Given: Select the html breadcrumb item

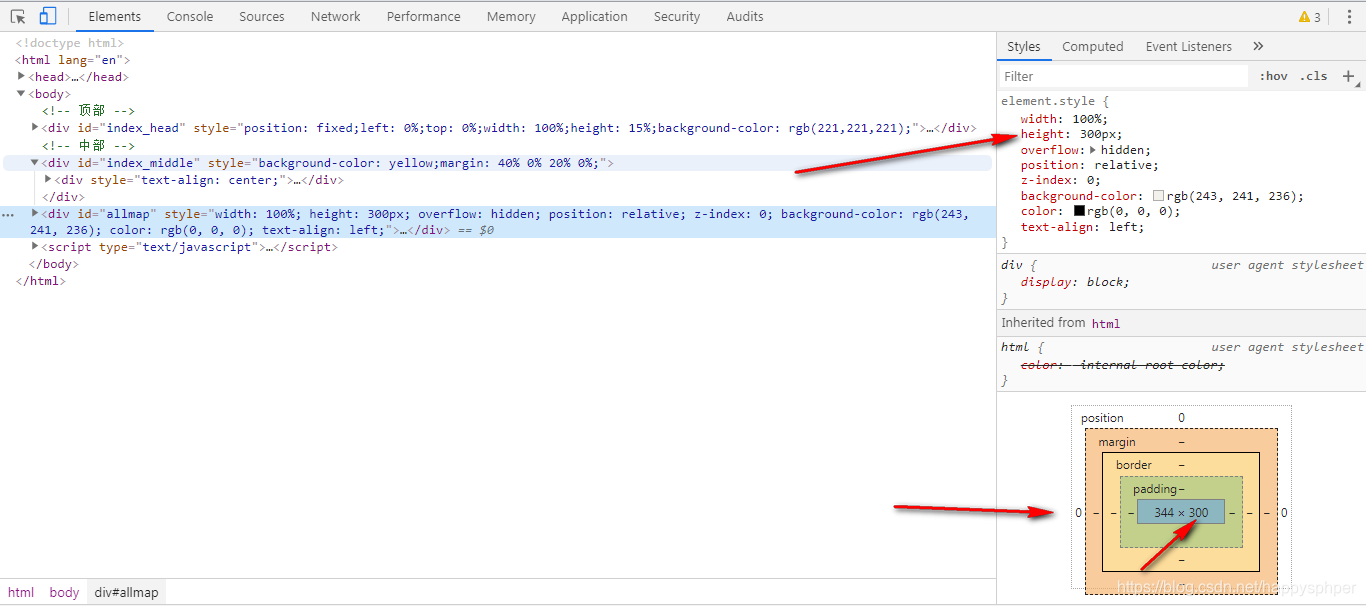Looking at the screenshot, I should click(x=21, y=592).
